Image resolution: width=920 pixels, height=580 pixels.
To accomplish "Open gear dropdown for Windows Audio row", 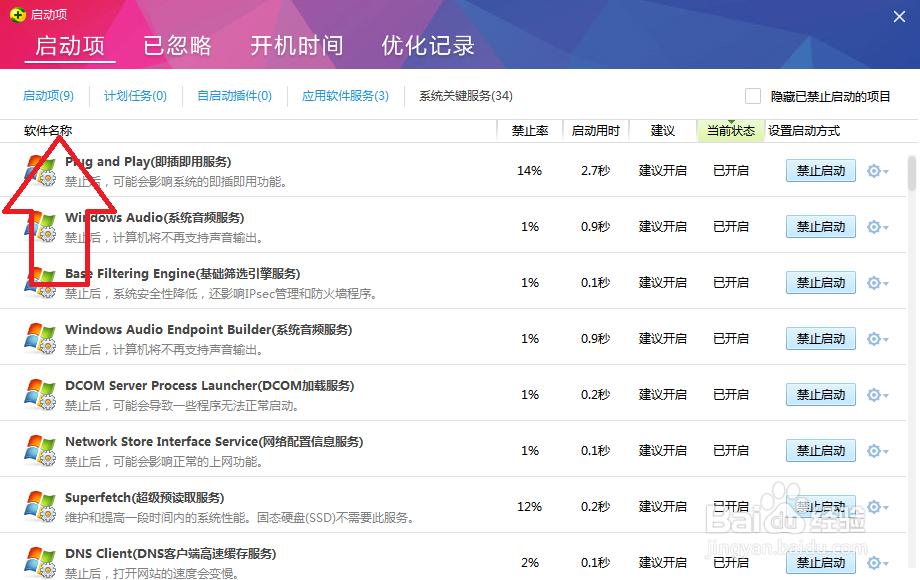I will pos(877,227).
